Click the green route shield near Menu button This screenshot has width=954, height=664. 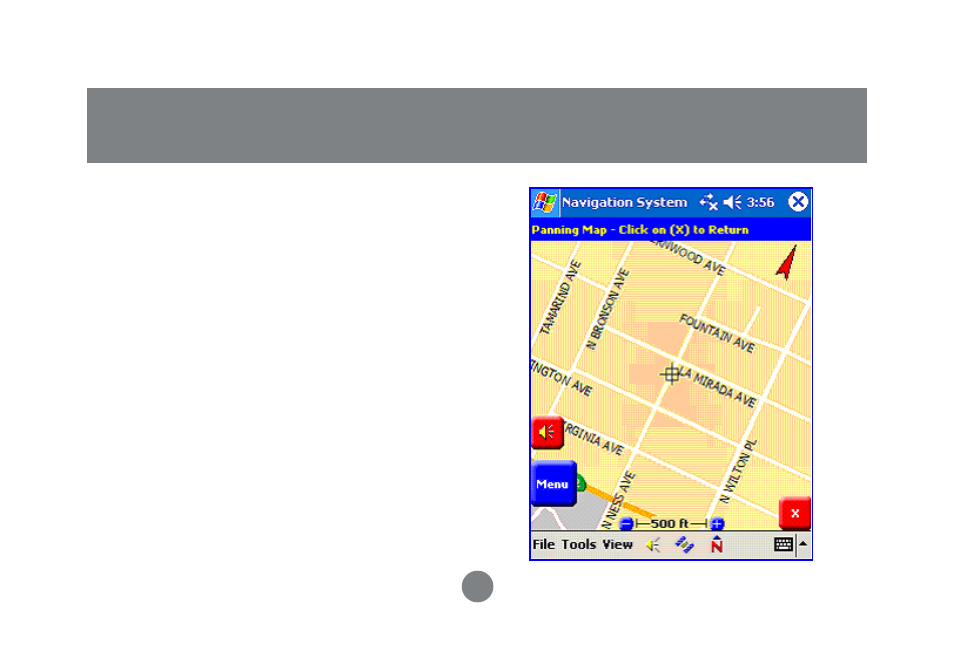(x=580, y=484)
